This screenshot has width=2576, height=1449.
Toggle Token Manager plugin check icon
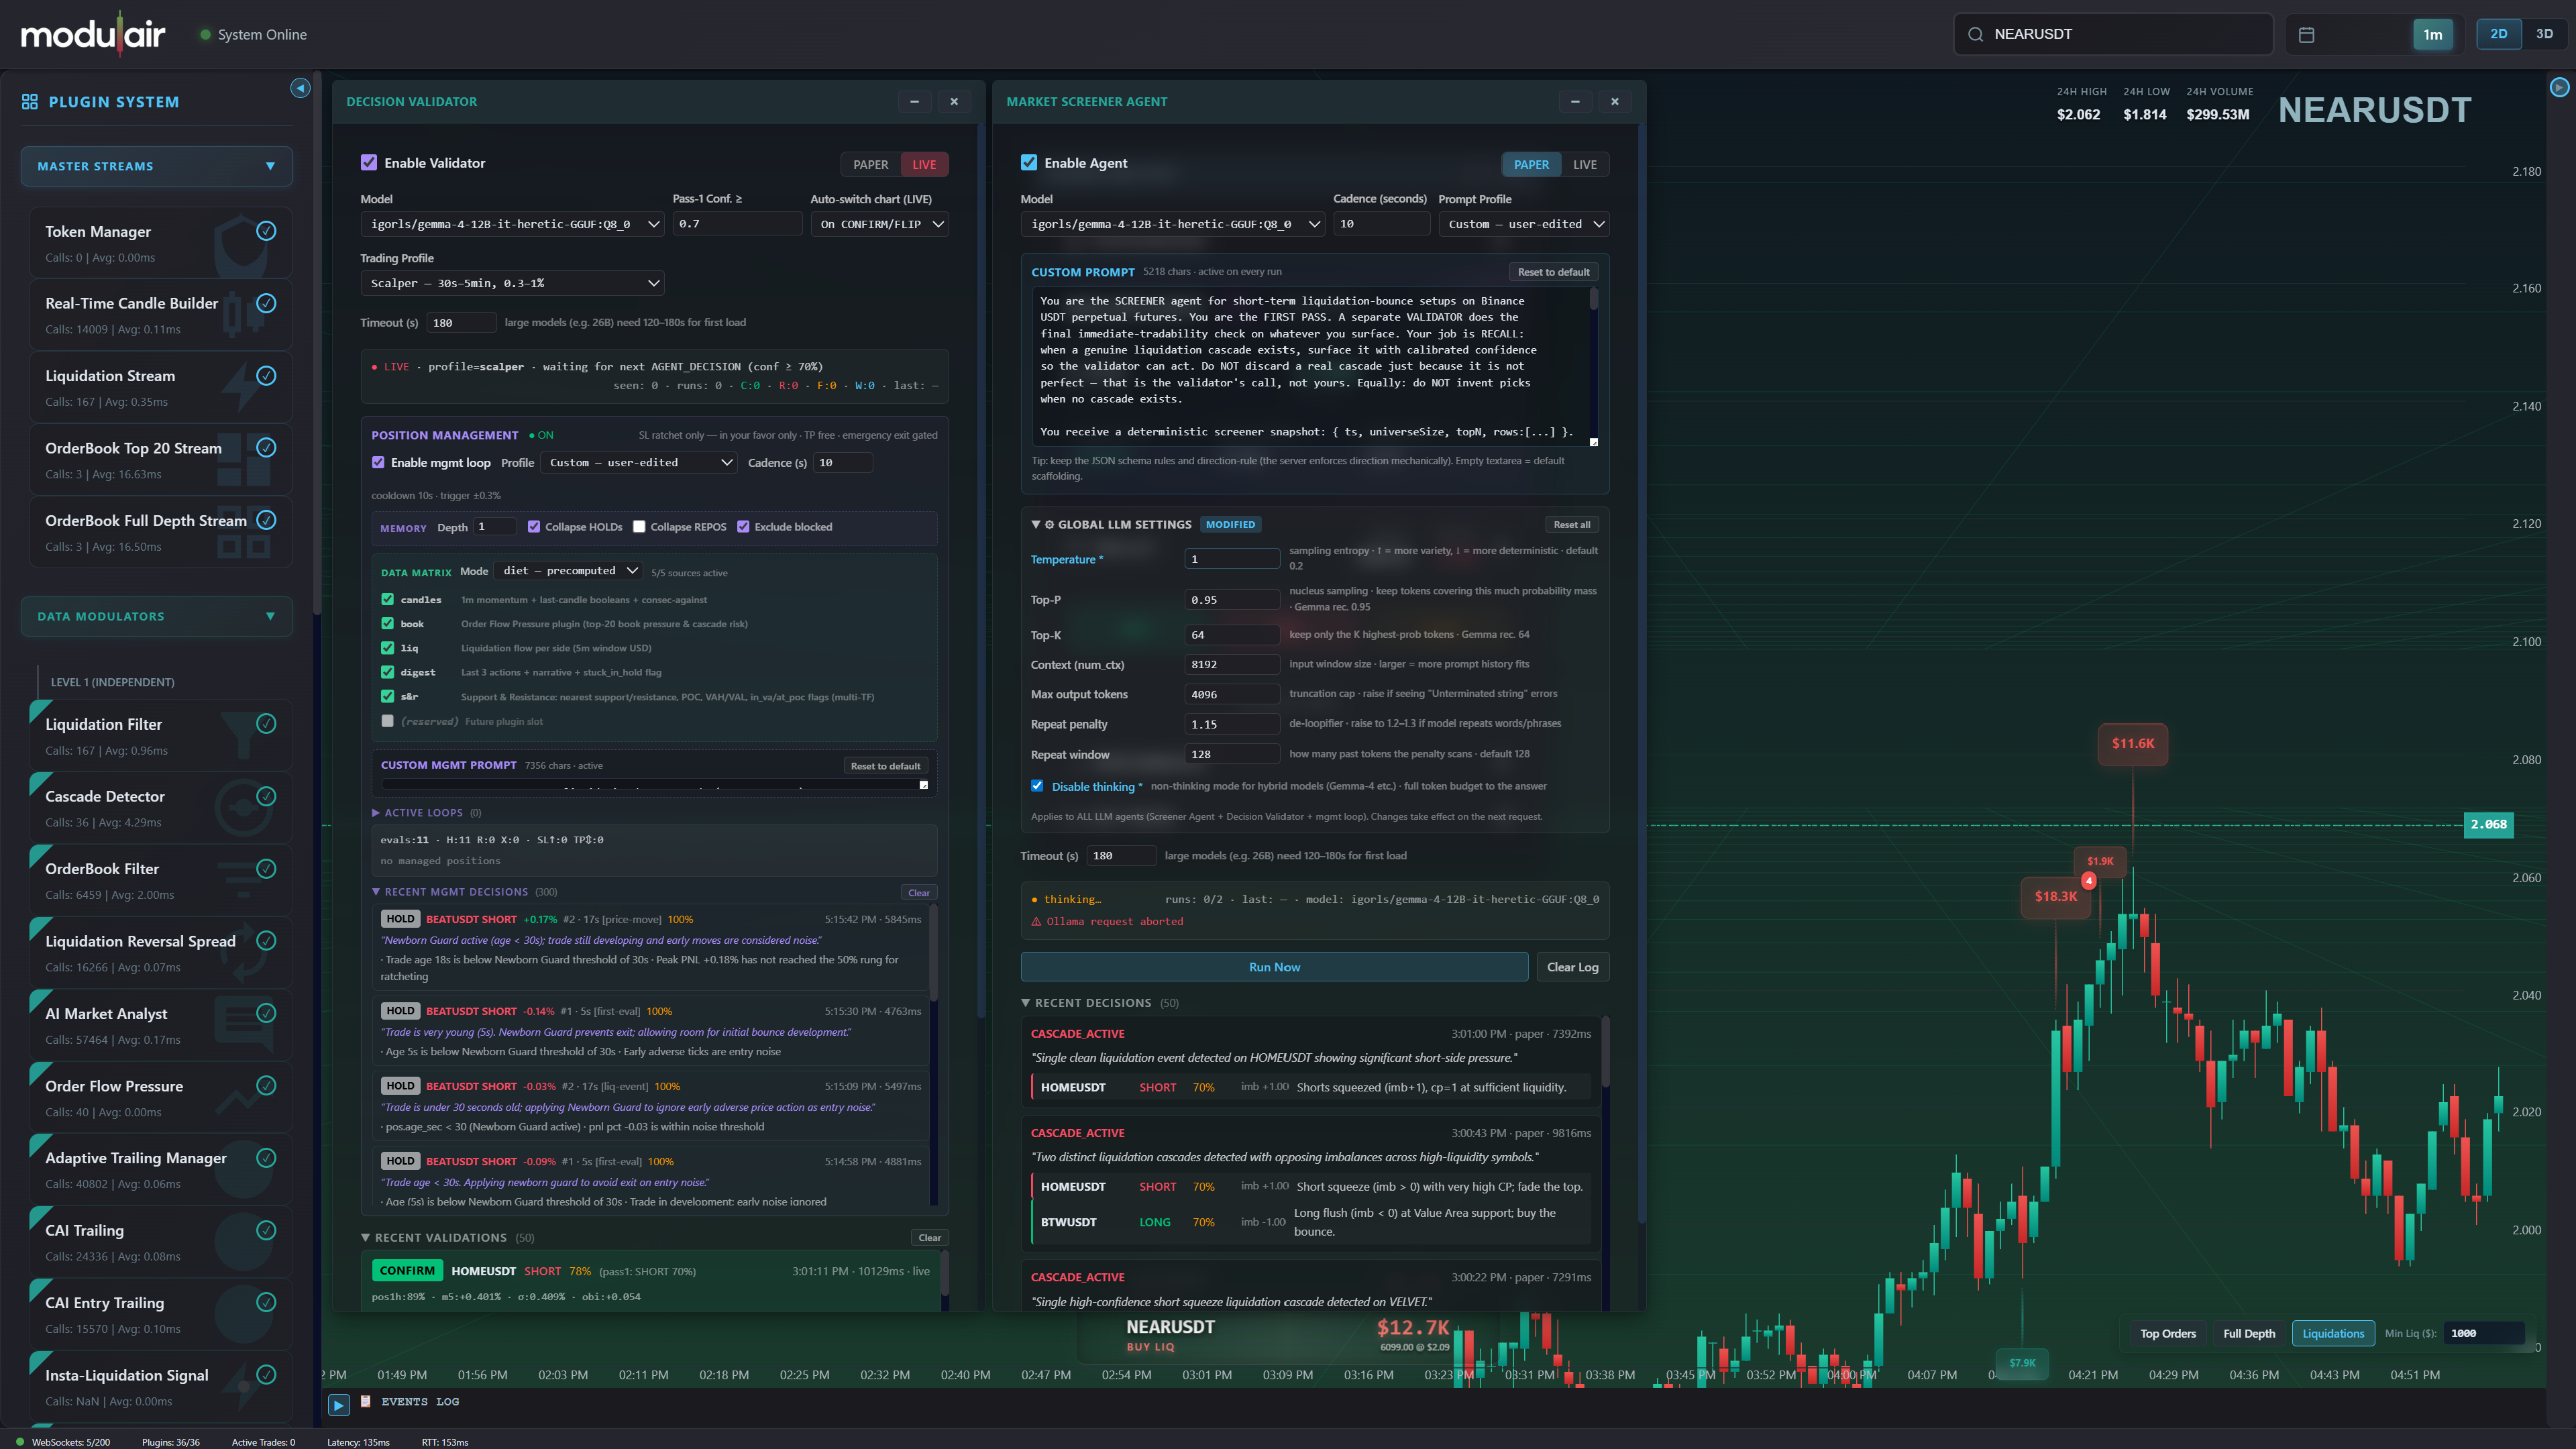pyautogui.click(x=266, y=231)
